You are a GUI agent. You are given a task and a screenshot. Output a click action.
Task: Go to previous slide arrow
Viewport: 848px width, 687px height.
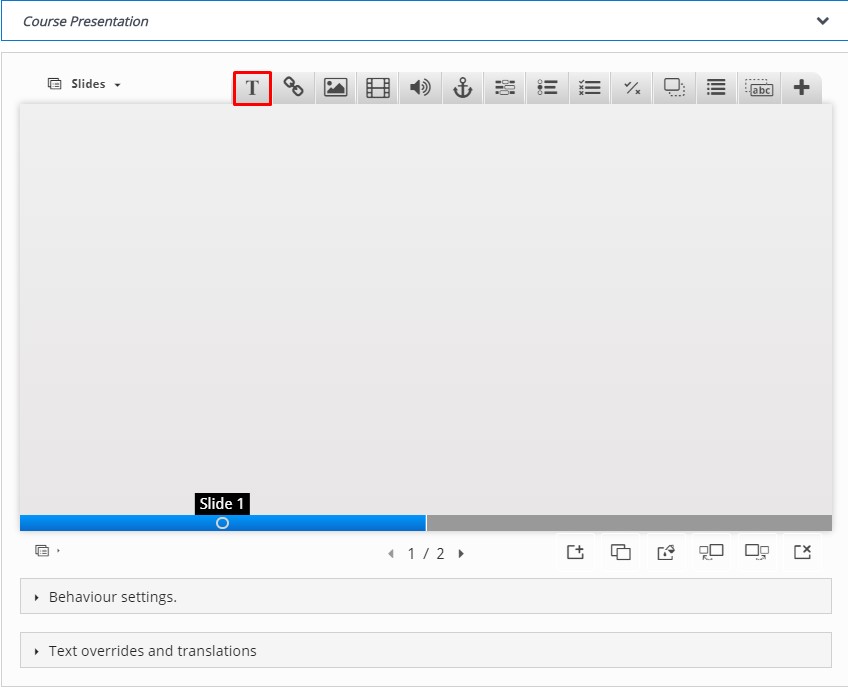point(391,553)
